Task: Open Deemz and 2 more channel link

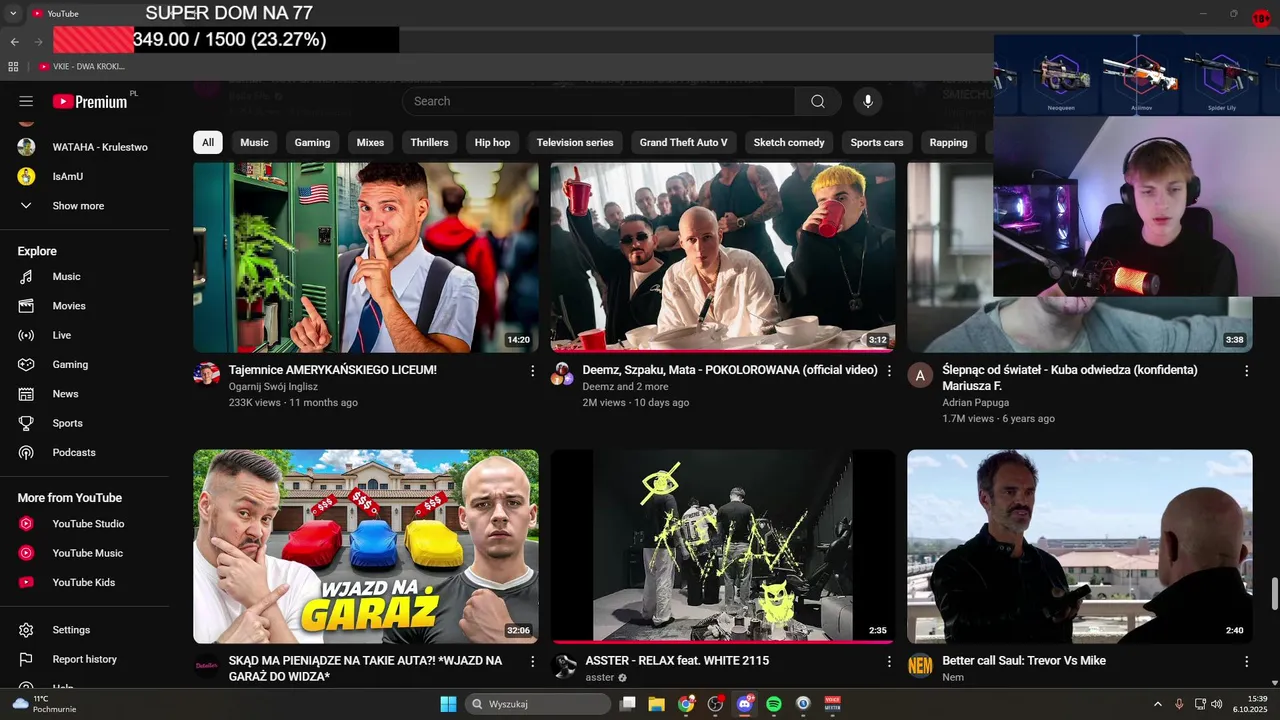Action: pos(625,387)
